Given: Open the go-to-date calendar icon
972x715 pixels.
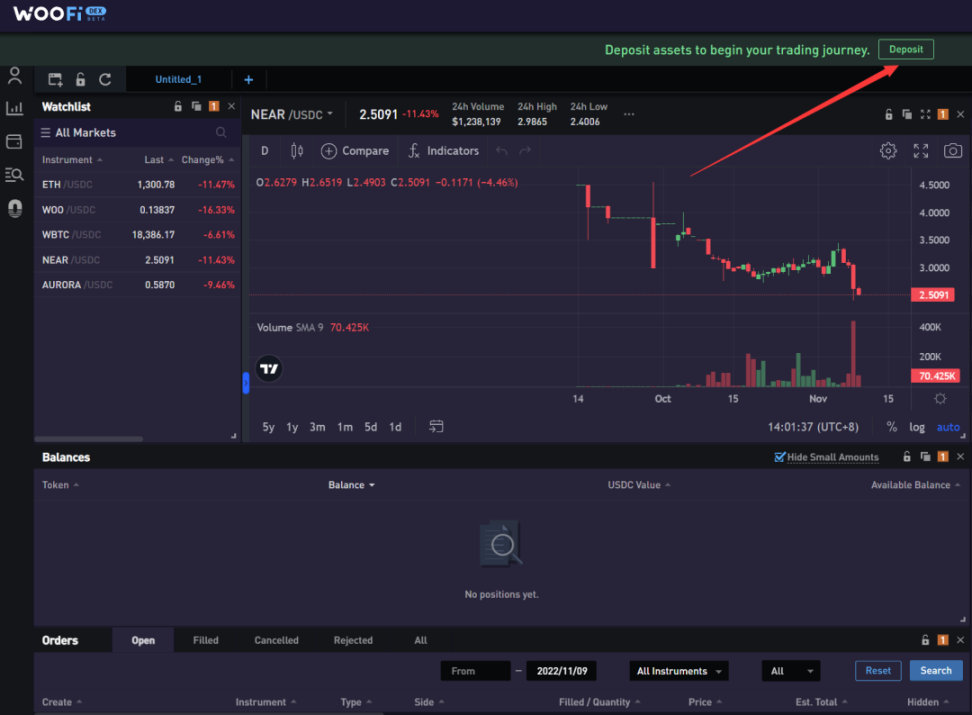Looking at the screenshot, I should tap(436, 426).
